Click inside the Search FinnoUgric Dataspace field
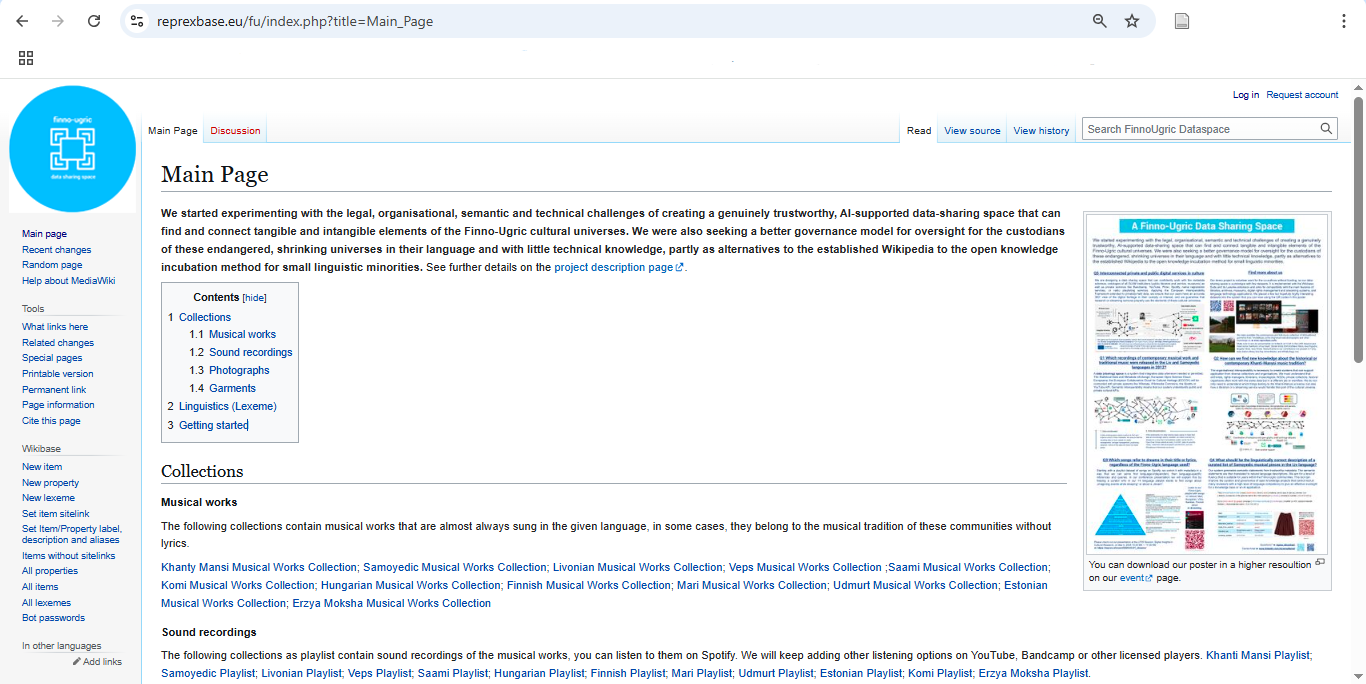This screenshot has width=1366, height=684. coord(1198,129)
